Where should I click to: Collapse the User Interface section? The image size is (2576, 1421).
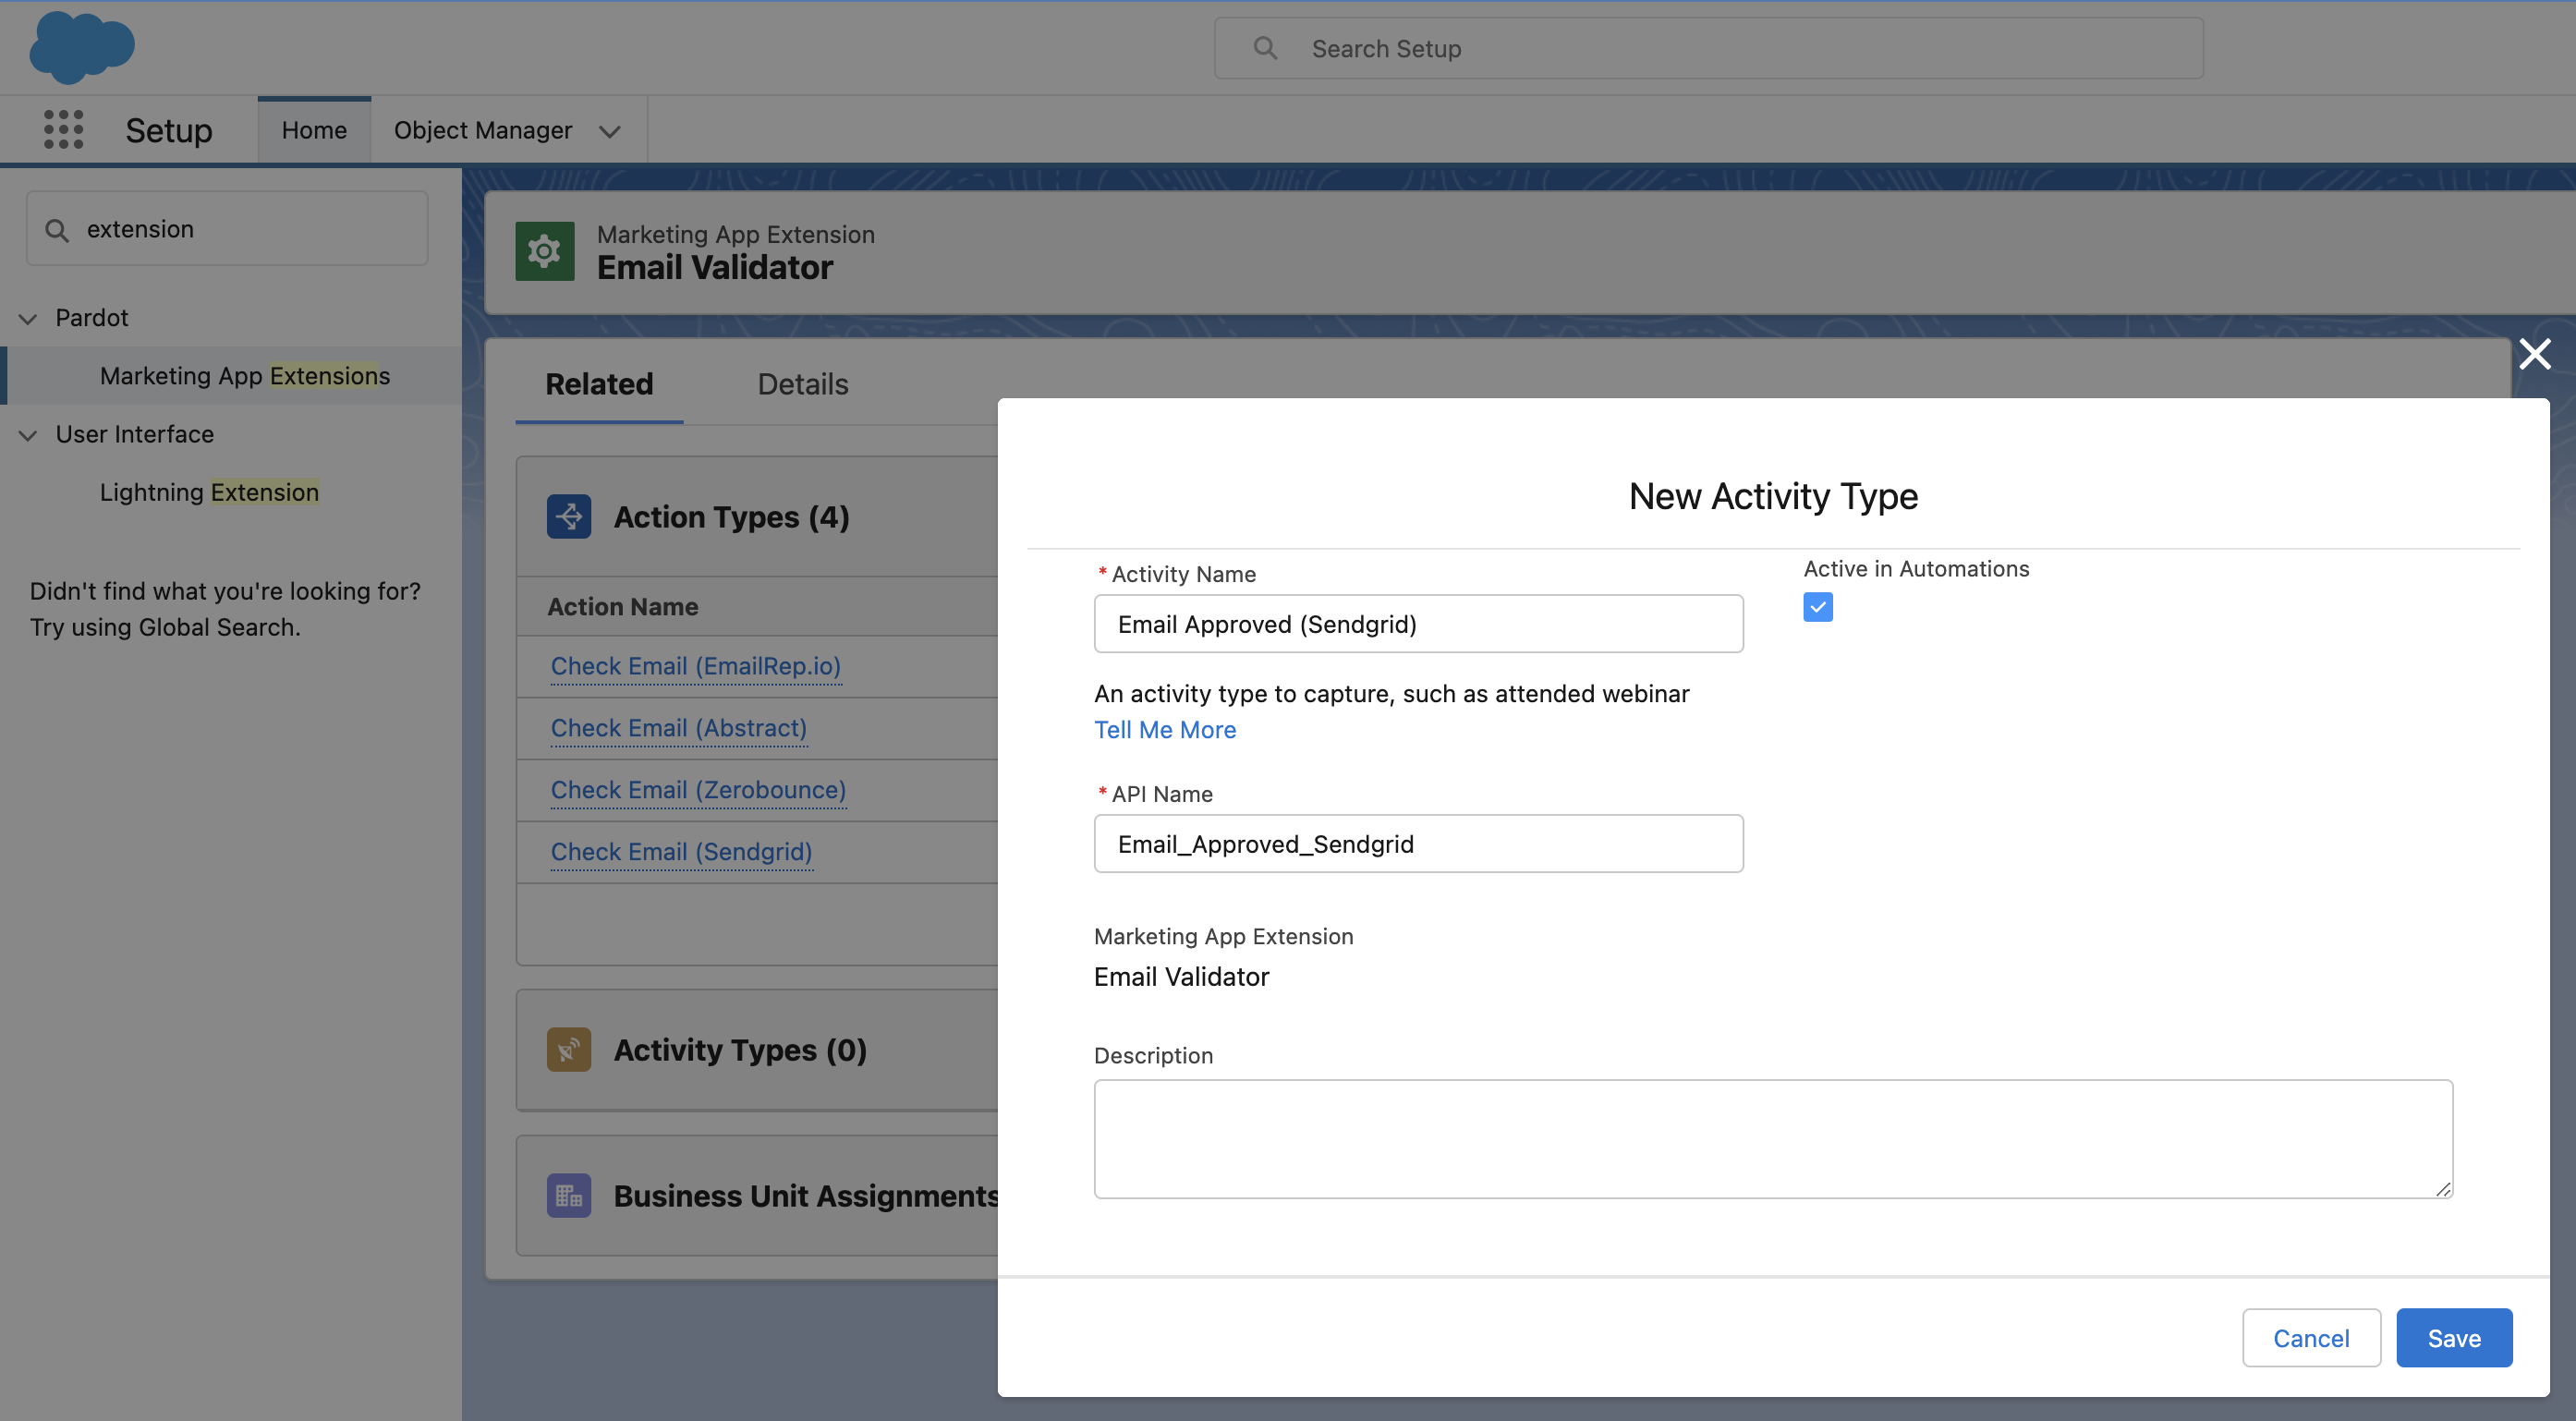click(27, 434)
